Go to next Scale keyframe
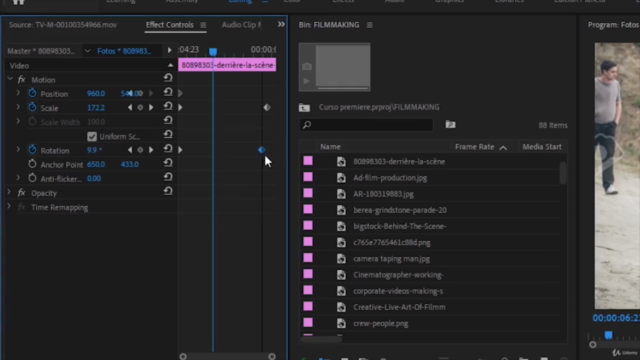Viewport: 640px width, 360px height. click(x=151, y=108)
